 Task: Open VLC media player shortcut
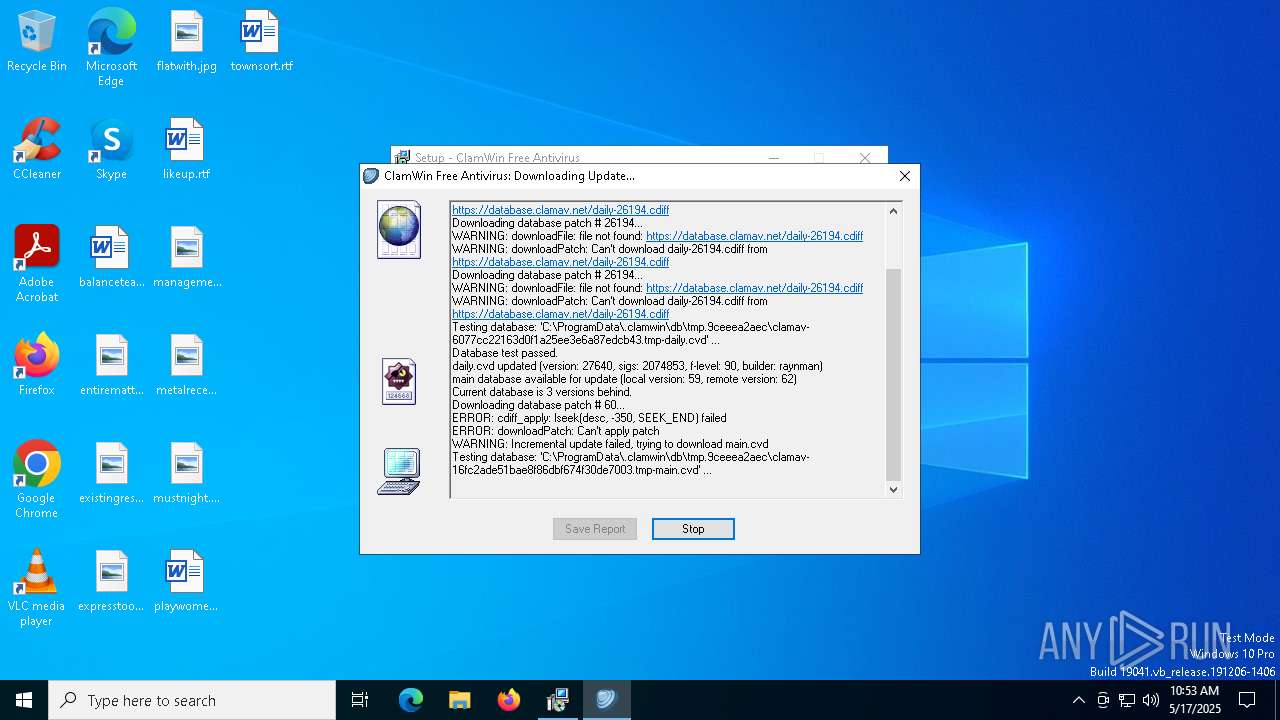[x=37, y=589]
